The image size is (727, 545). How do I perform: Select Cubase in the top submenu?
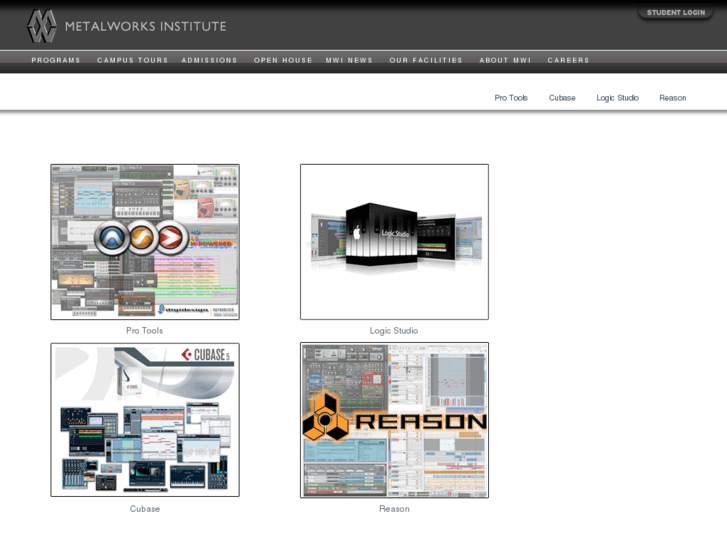562,98
